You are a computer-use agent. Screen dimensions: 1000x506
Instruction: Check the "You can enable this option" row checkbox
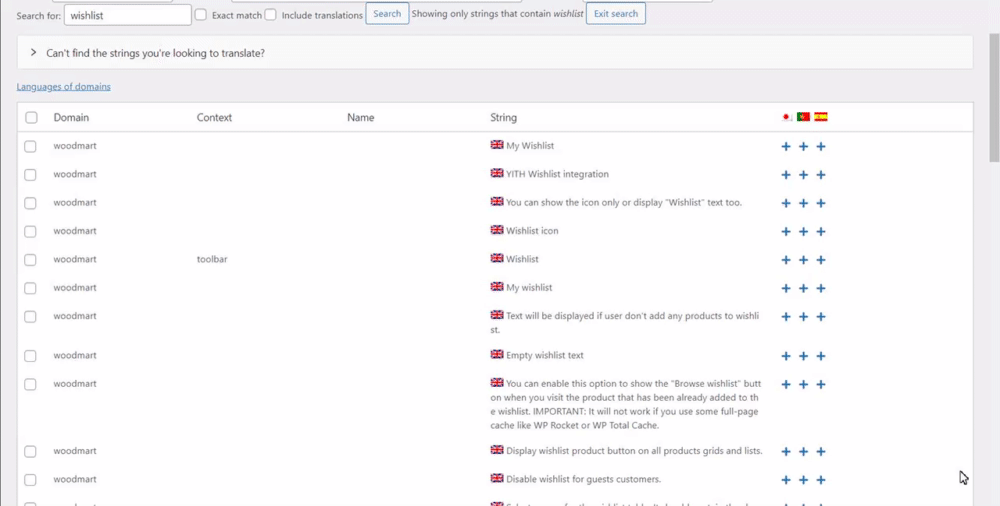click(x=30, y=384)
